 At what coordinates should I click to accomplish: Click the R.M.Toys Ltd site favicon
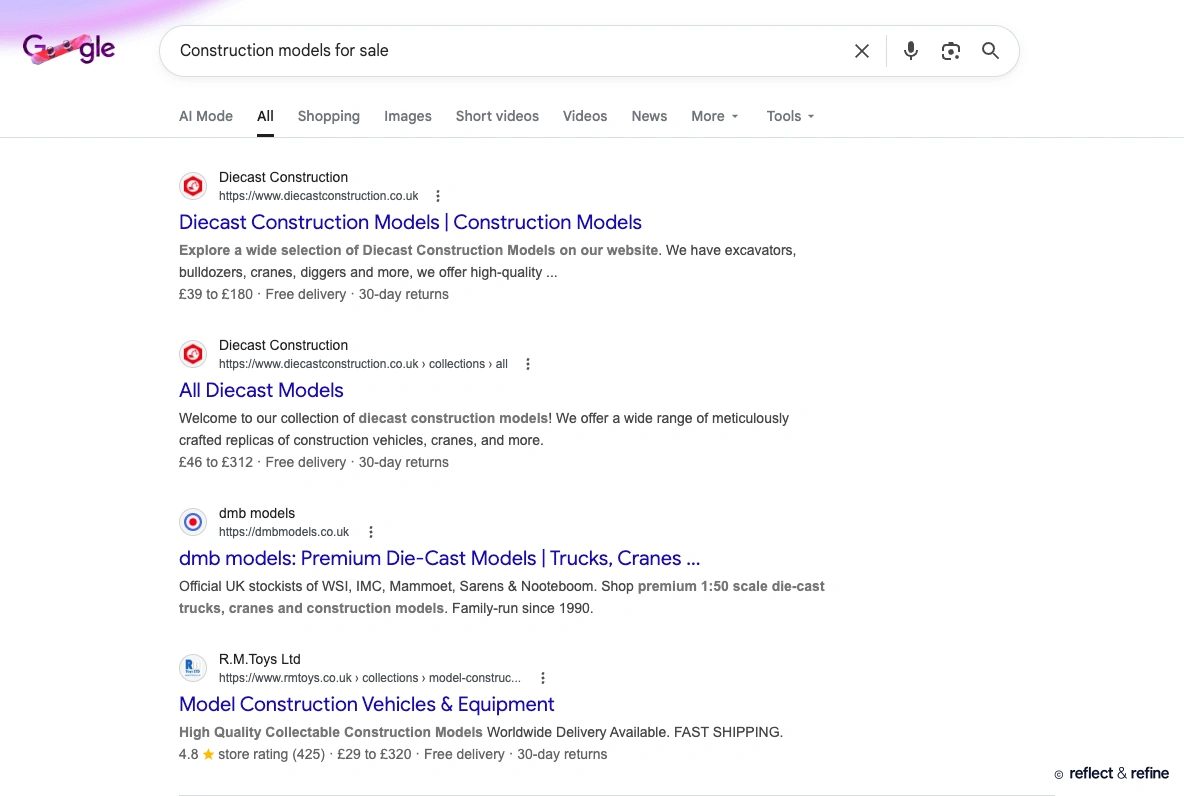point(193,667)
